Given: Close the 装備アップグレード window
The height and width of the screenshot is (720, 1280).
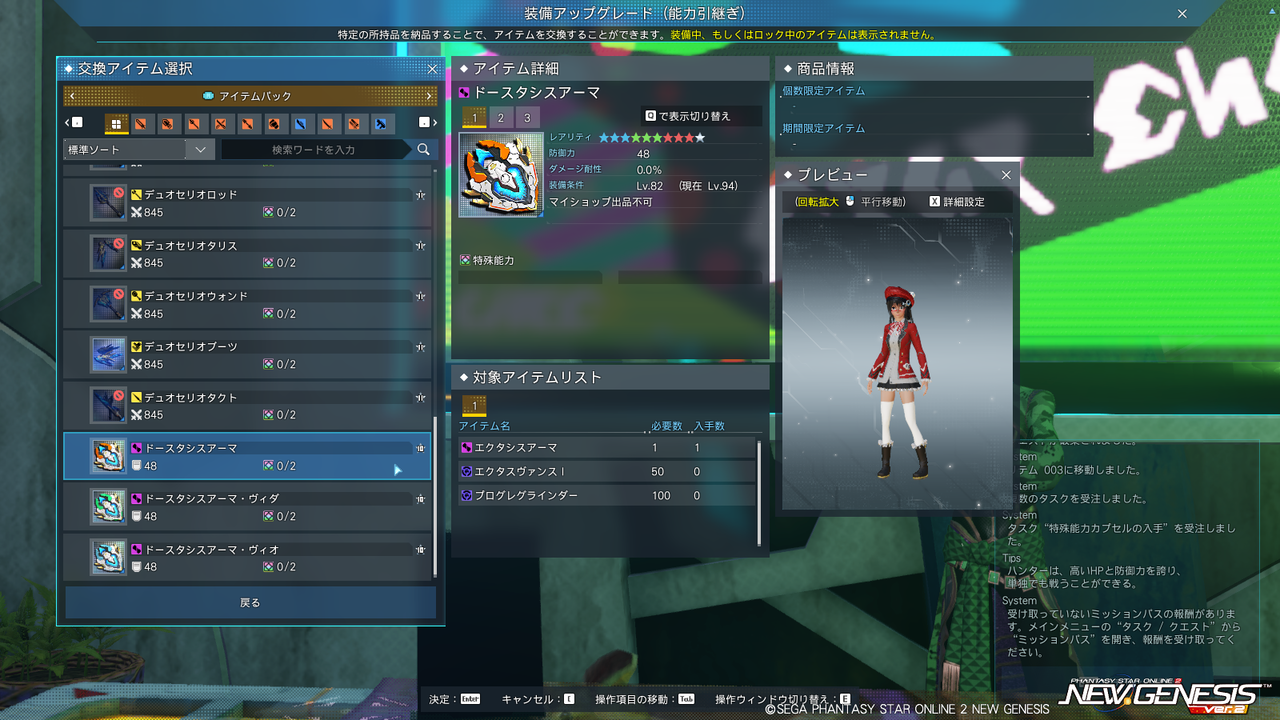Looking at the screenshot, I should click(1182, 14).
